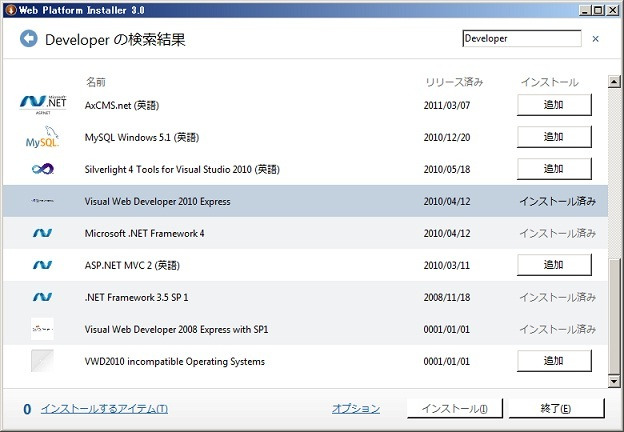Click the 2010/03/11 release date
The image size is (624, 432).
[447, 265]
